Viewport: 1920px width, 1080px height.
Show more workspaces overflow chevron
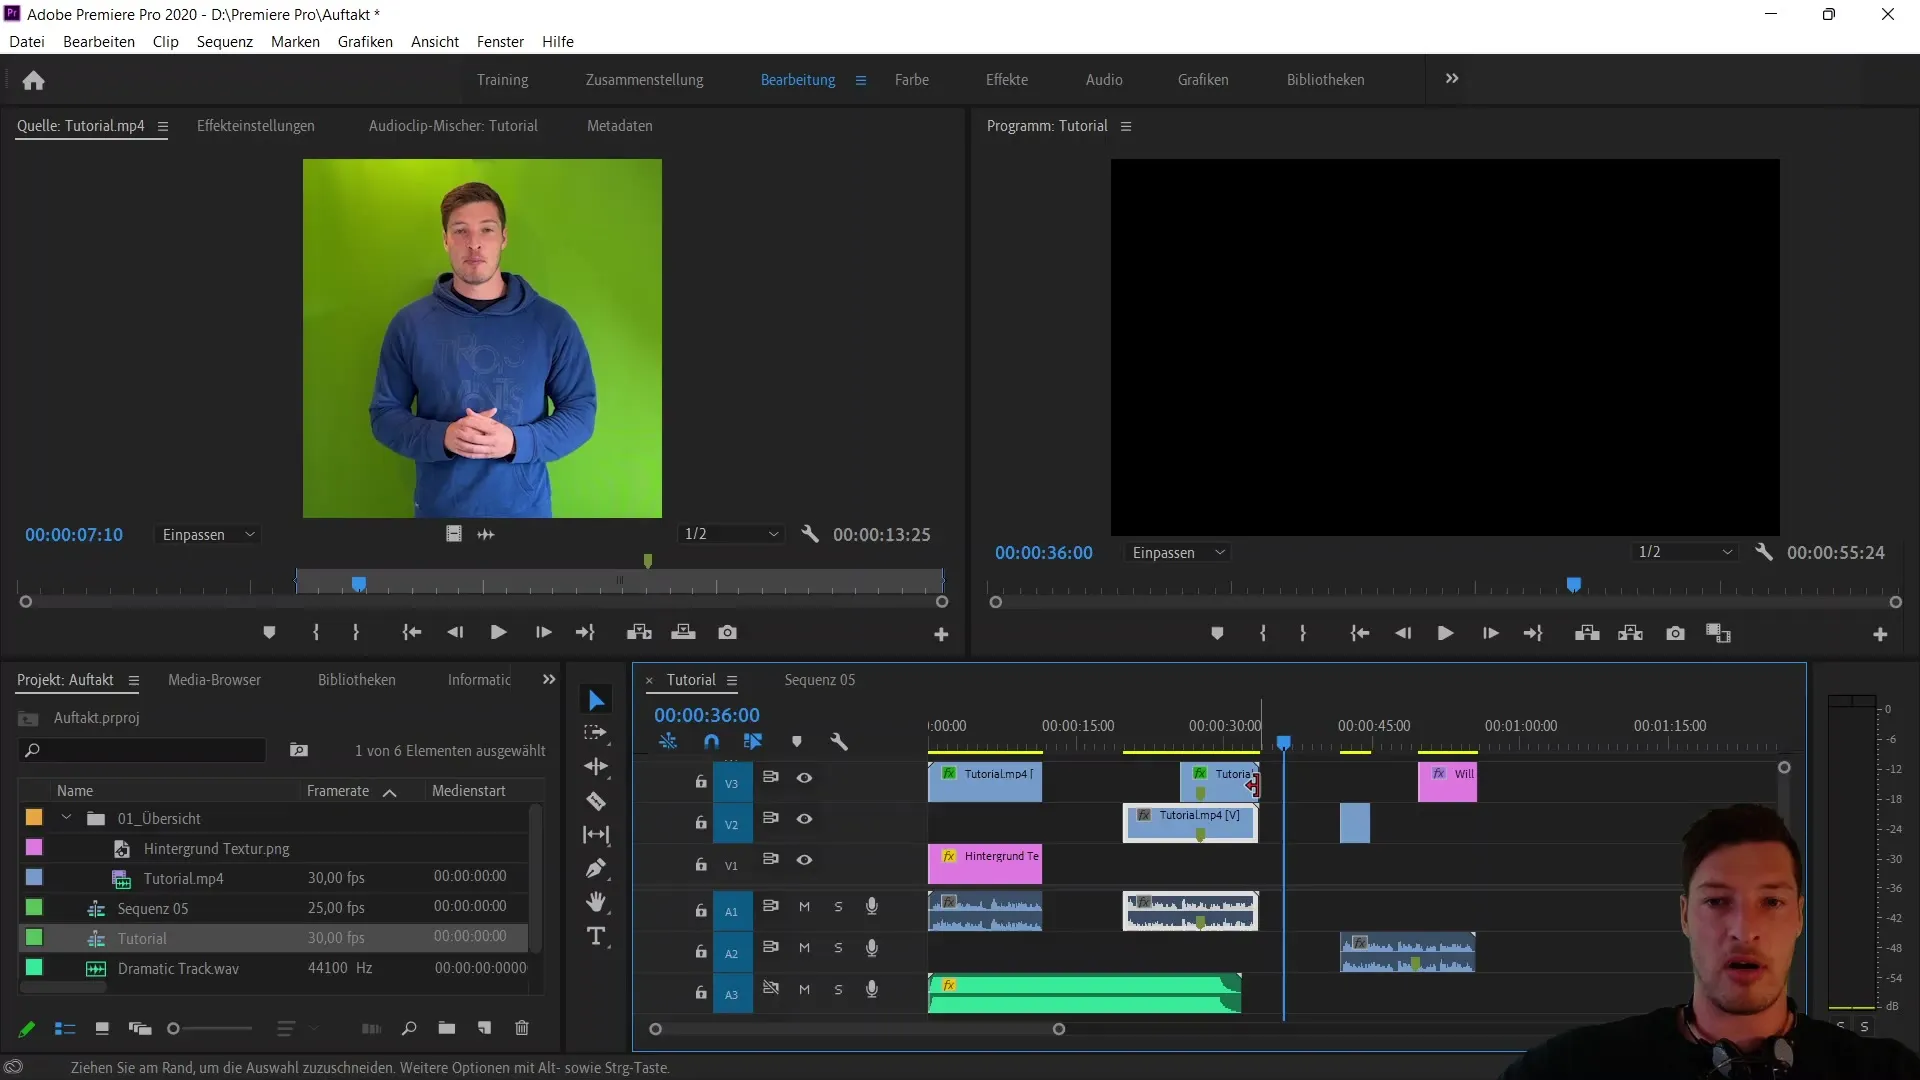click(x=1452, y=78)
